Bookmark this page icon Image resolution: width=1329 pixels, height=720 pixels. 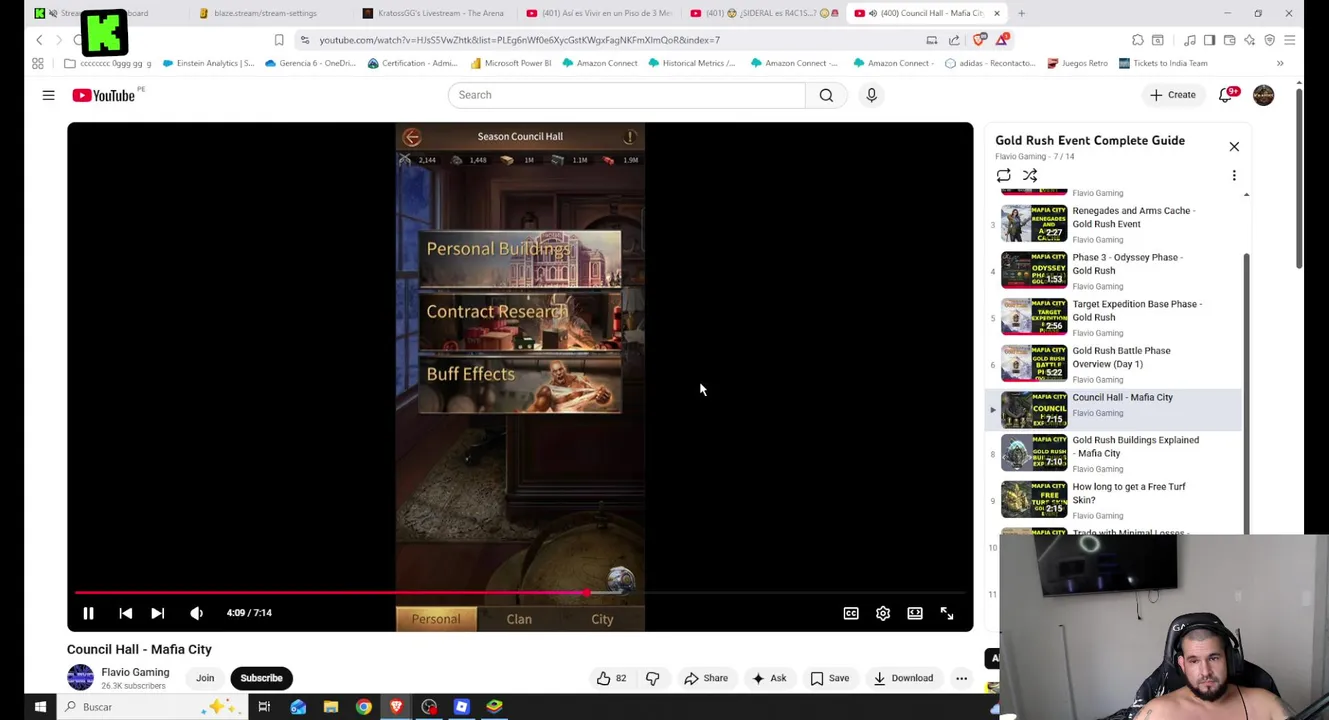[x=279, y=40]
